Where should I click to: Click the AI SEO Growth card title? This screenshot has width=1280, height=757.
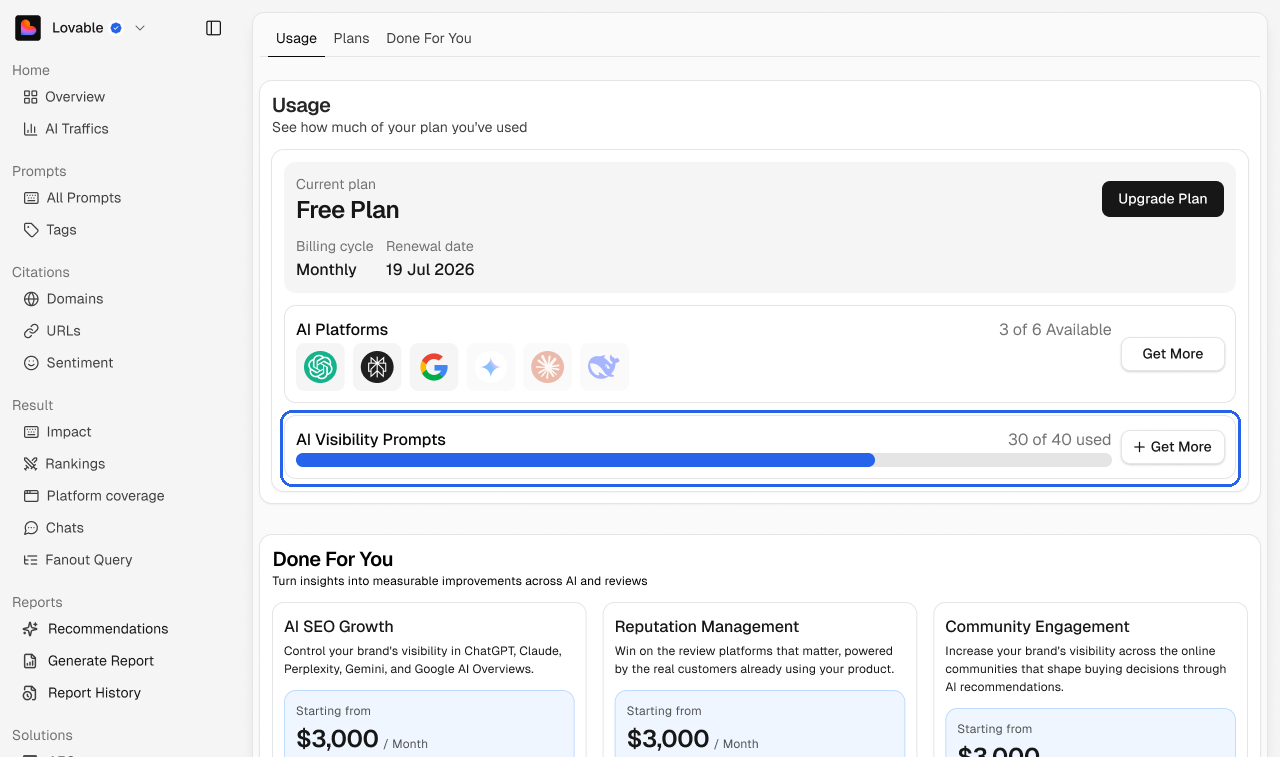click(x=339, y=627)
